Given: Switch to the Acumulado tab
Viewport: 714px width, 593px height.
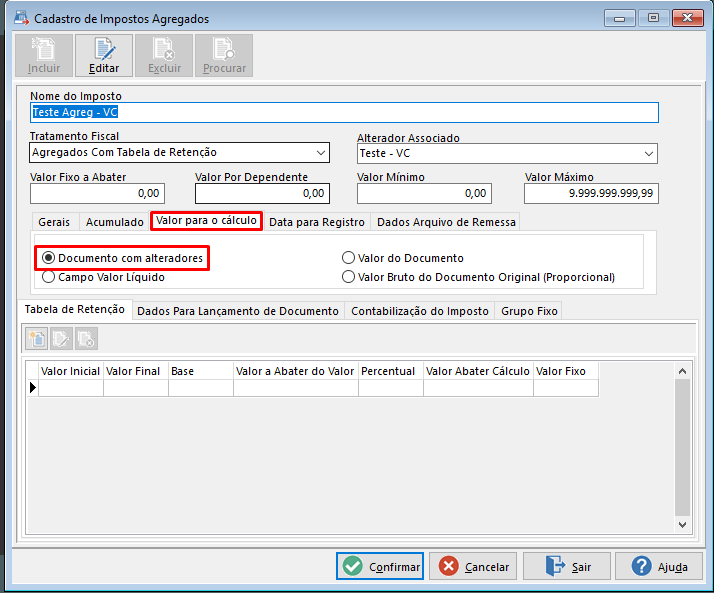Looking at the screenshot, I should 115,222.
